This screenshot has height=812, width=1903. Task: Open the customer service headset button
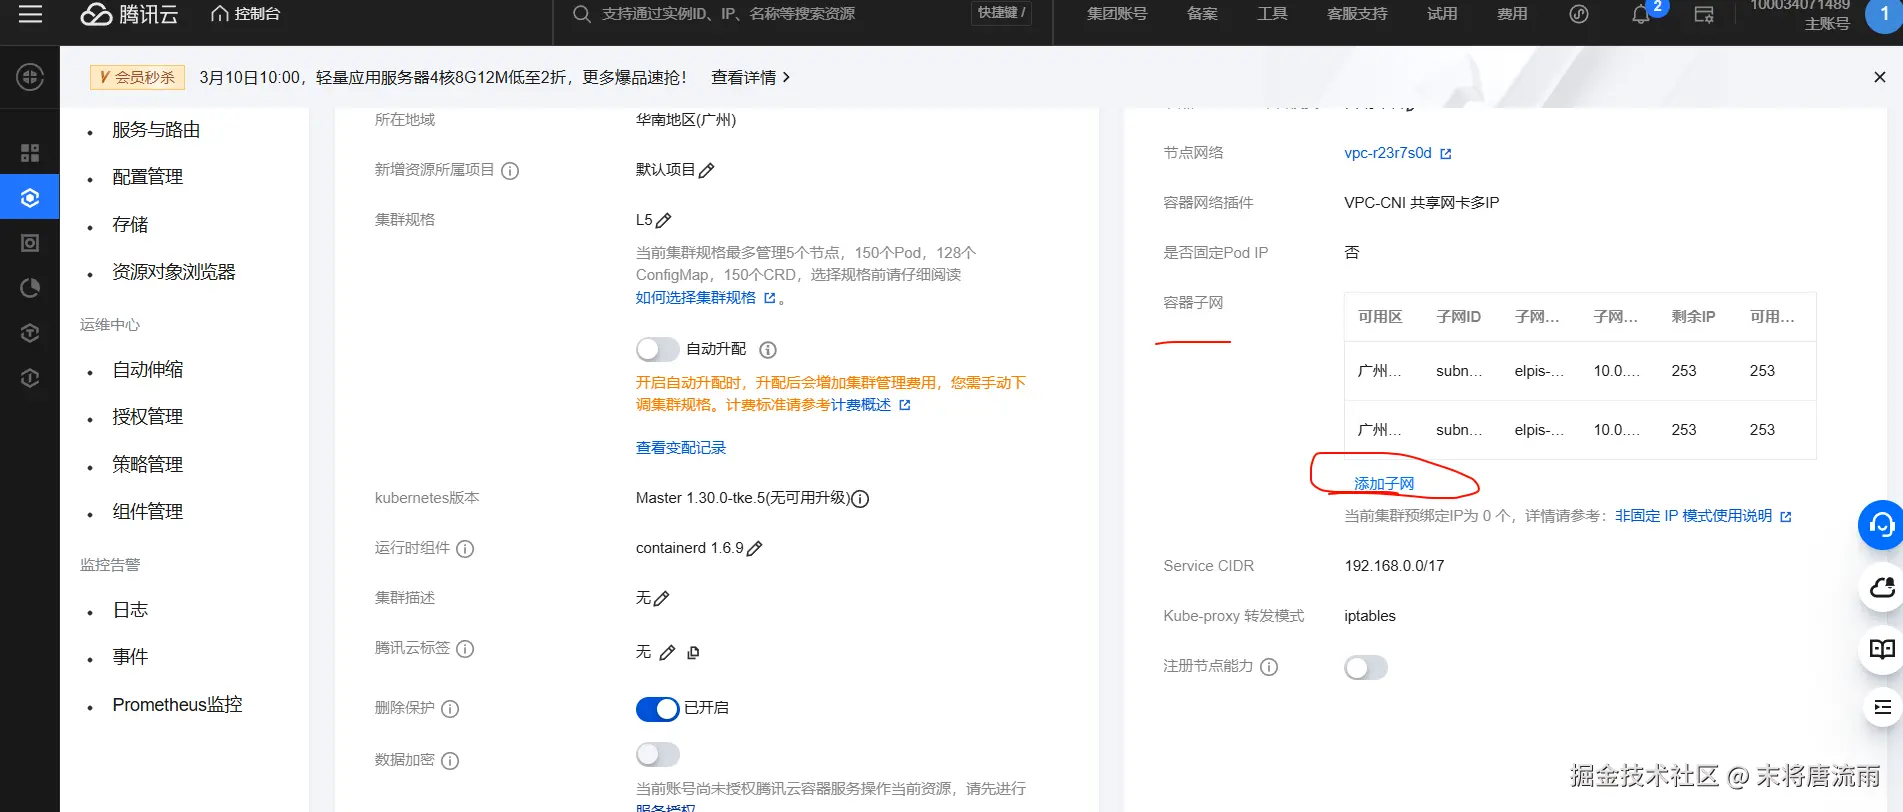click(x=1881, y=525)
